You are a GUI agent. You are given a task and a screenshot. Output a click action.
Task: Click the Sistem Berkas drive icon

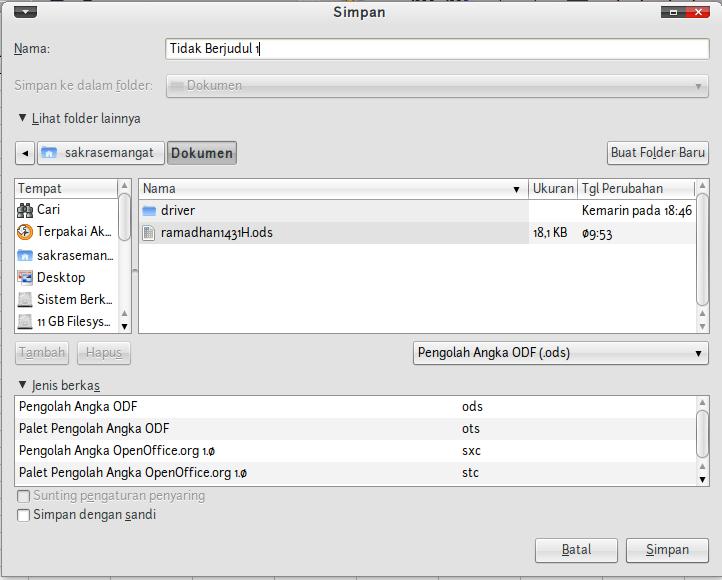25,300
